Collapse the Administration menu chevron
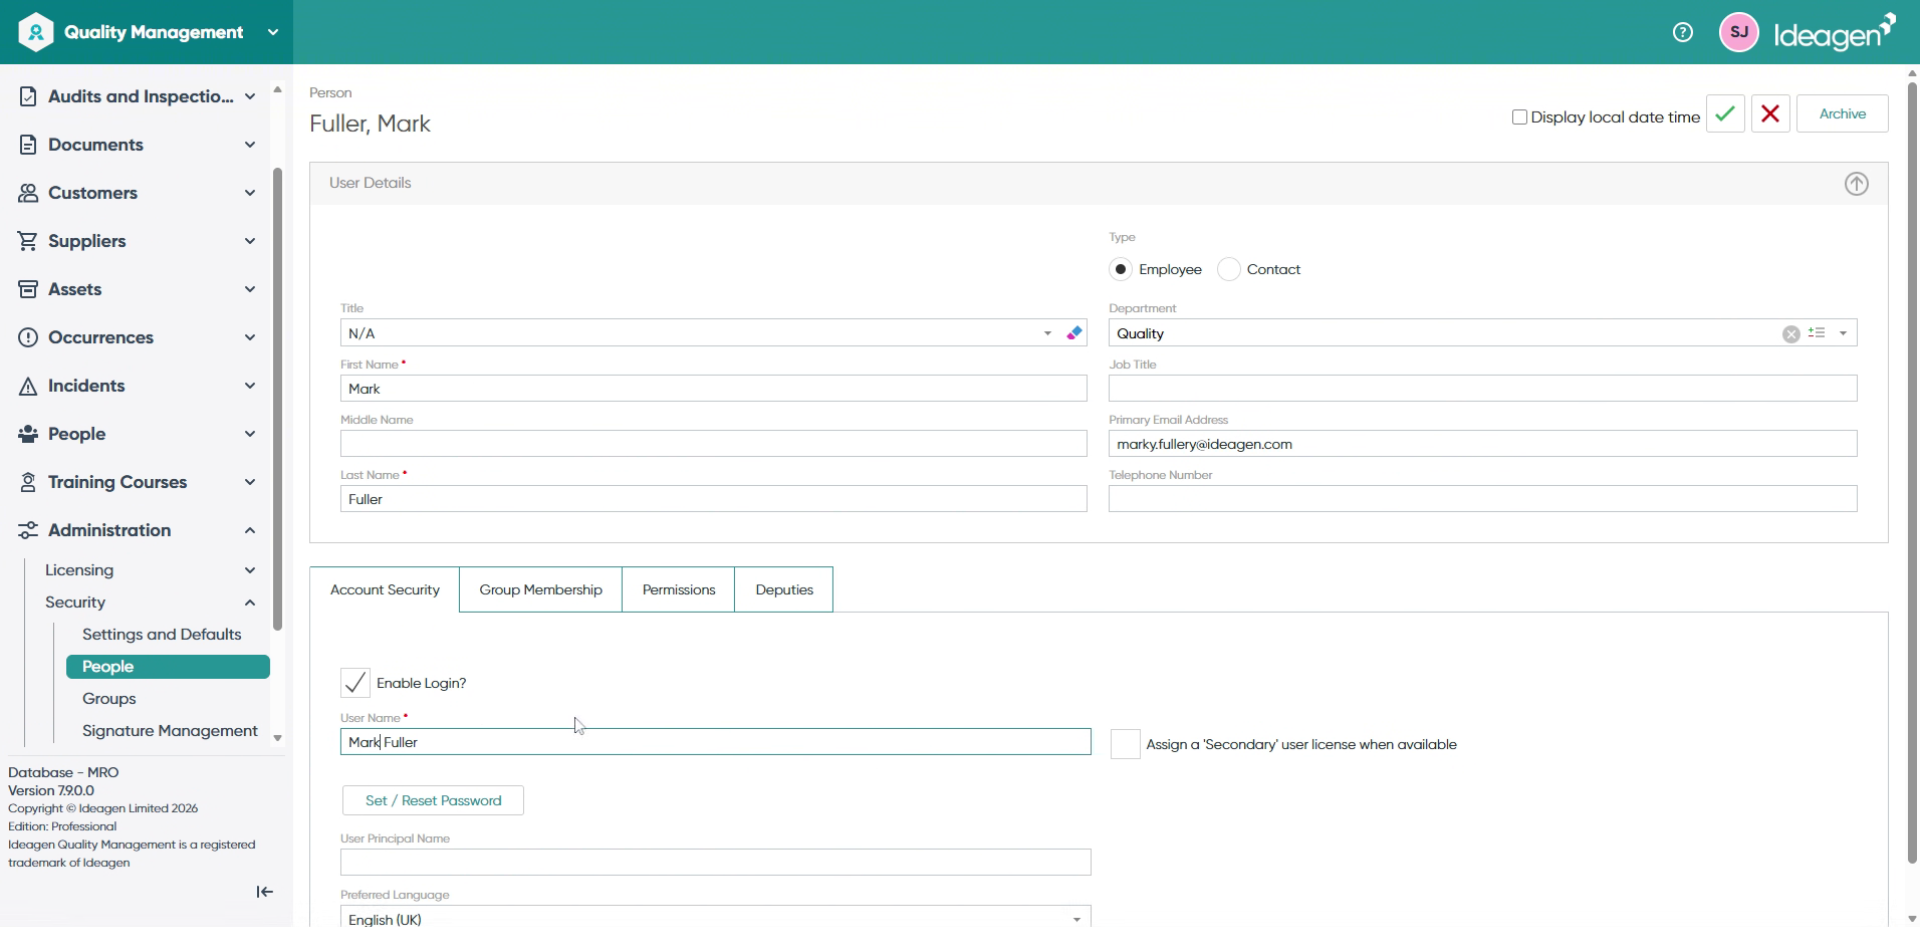This screenshot has width=1920, height=927. (x=250, y=530)
